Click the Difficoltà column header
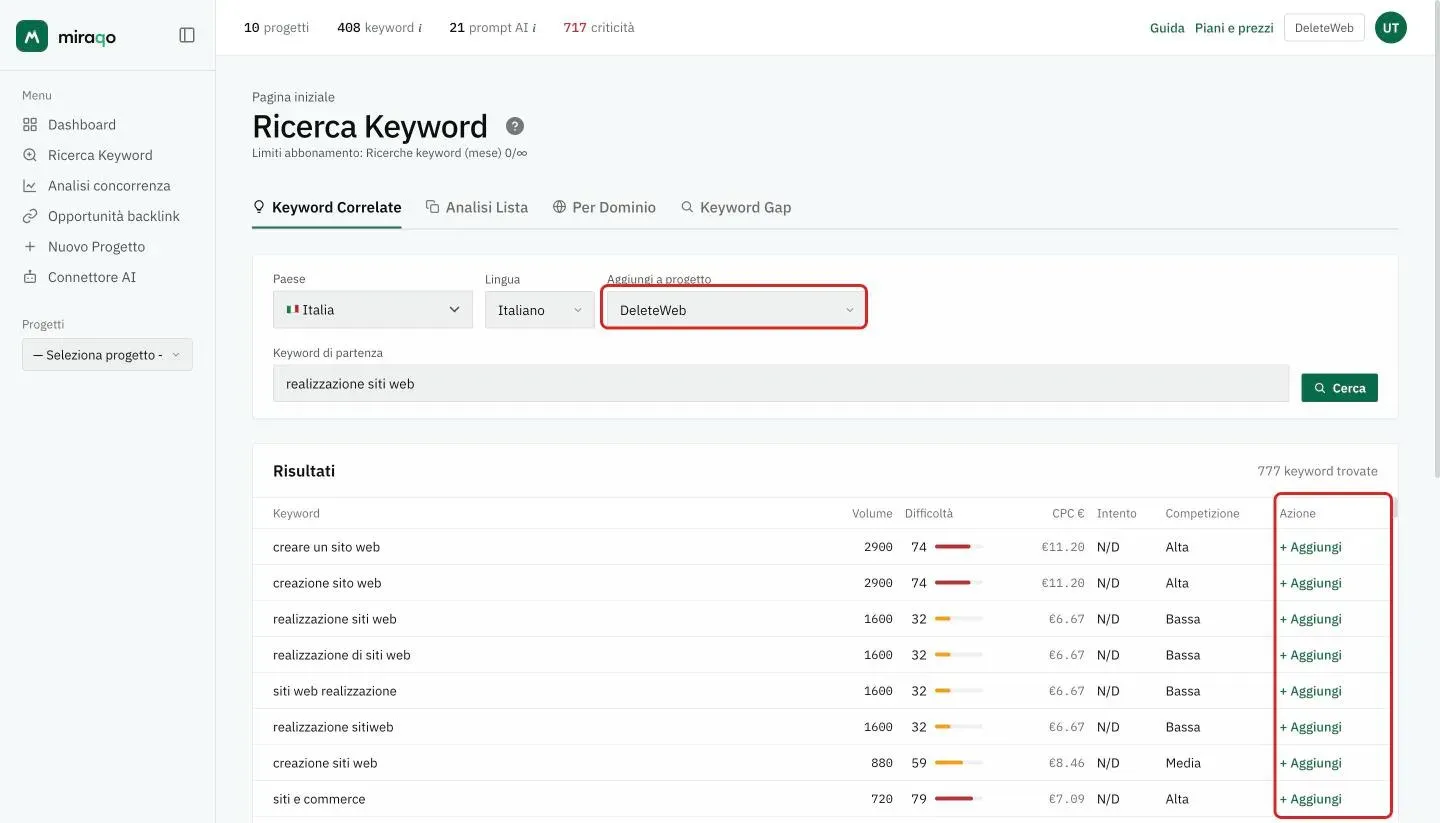Viewport: 1440px width, 823px height. click(x=929, y=513)
